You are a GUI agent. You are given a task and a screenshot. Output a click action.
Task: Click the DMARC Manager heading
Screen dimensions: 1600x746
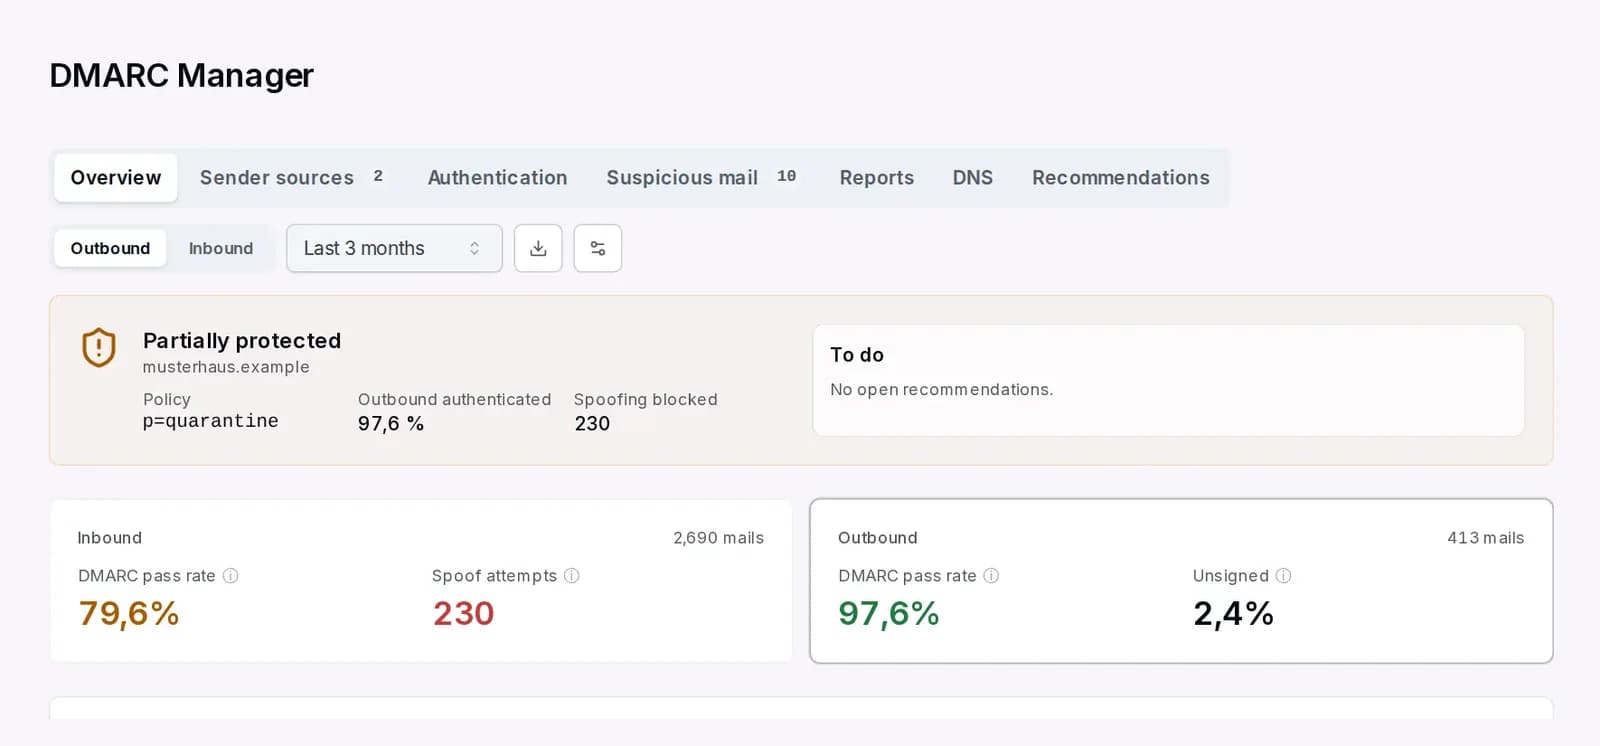182,76
